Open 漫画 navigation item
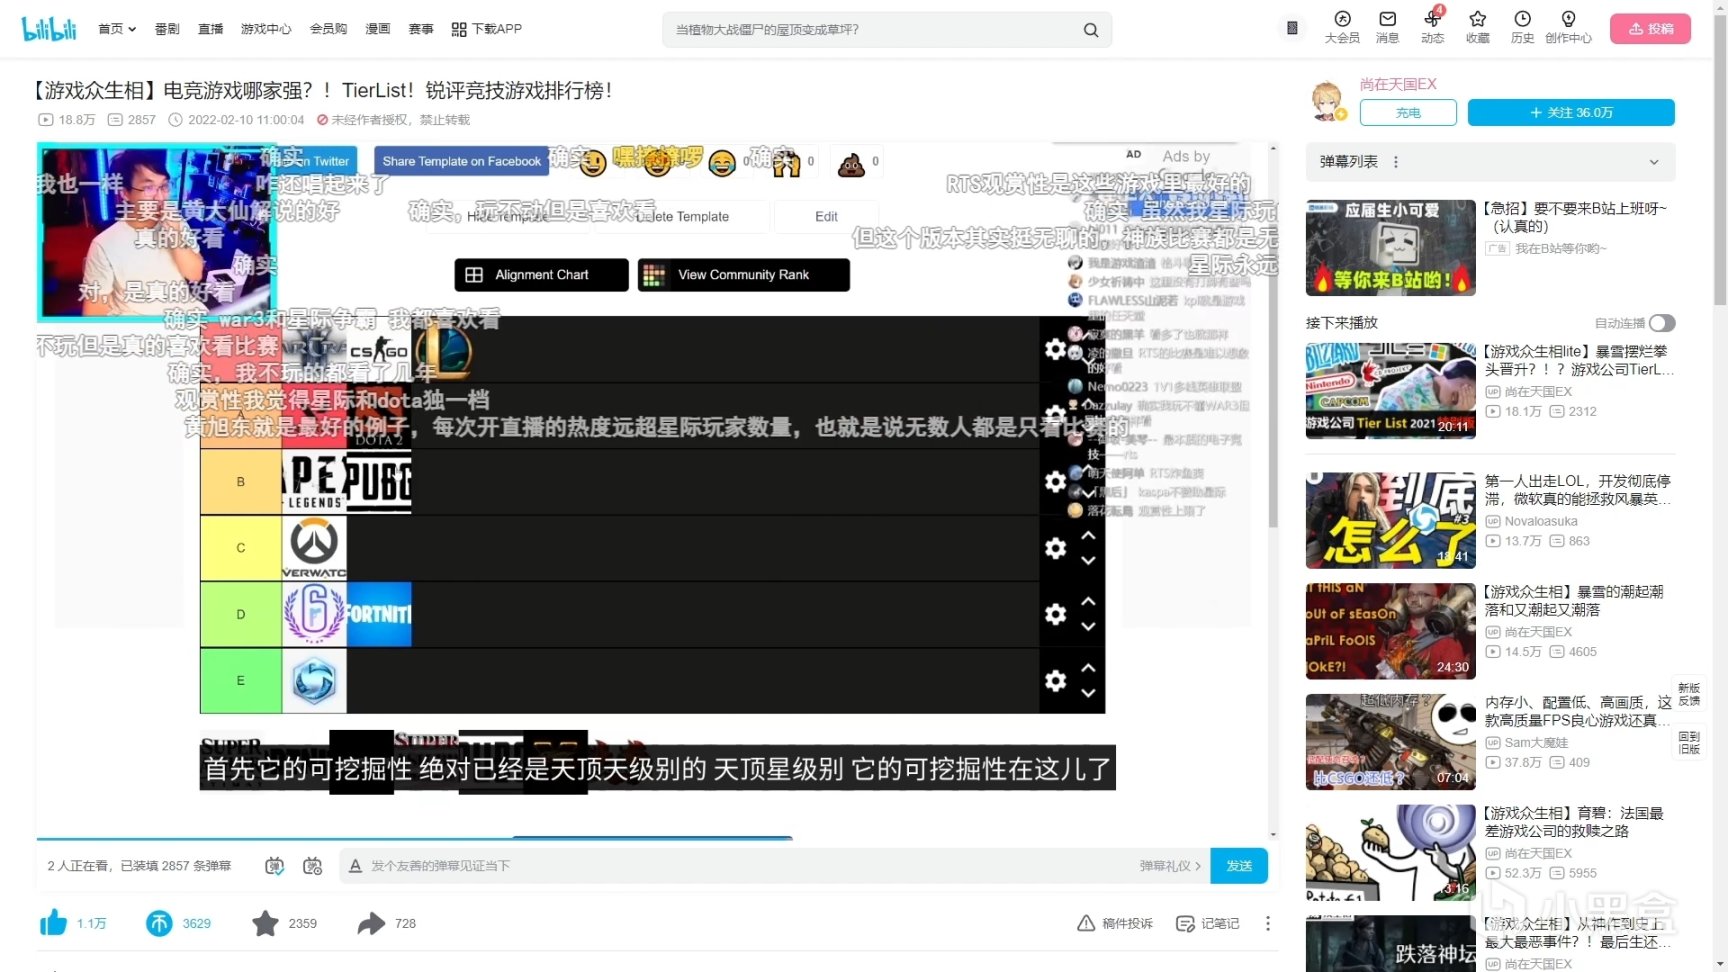The width and height of the screenshot is (1728, 972). pyautogui.click(x=377, y=29)
